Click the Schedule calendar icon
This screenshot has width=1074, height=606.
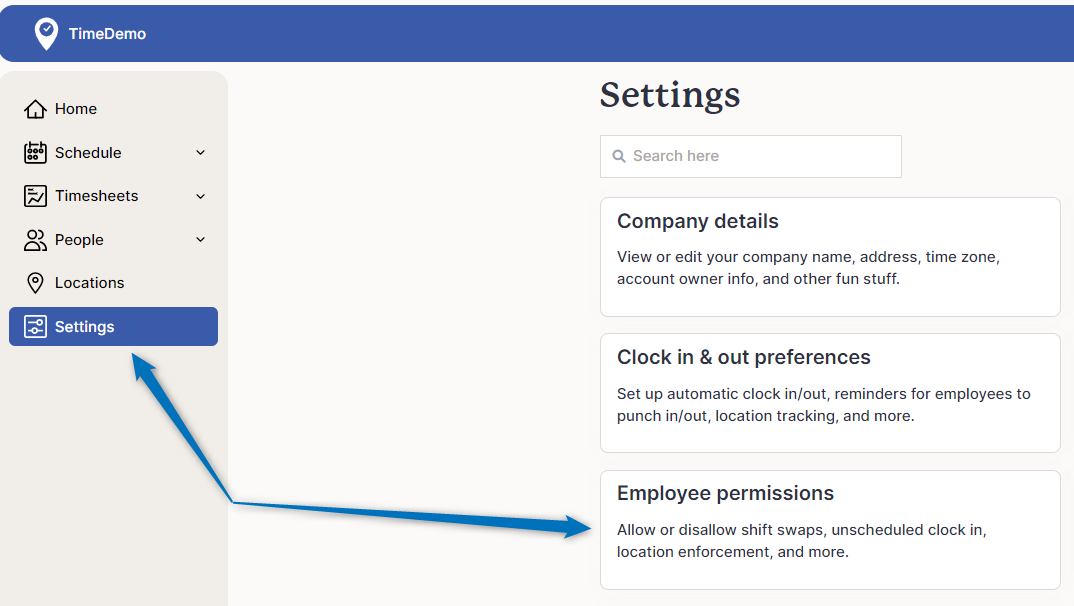pos(35,153)
